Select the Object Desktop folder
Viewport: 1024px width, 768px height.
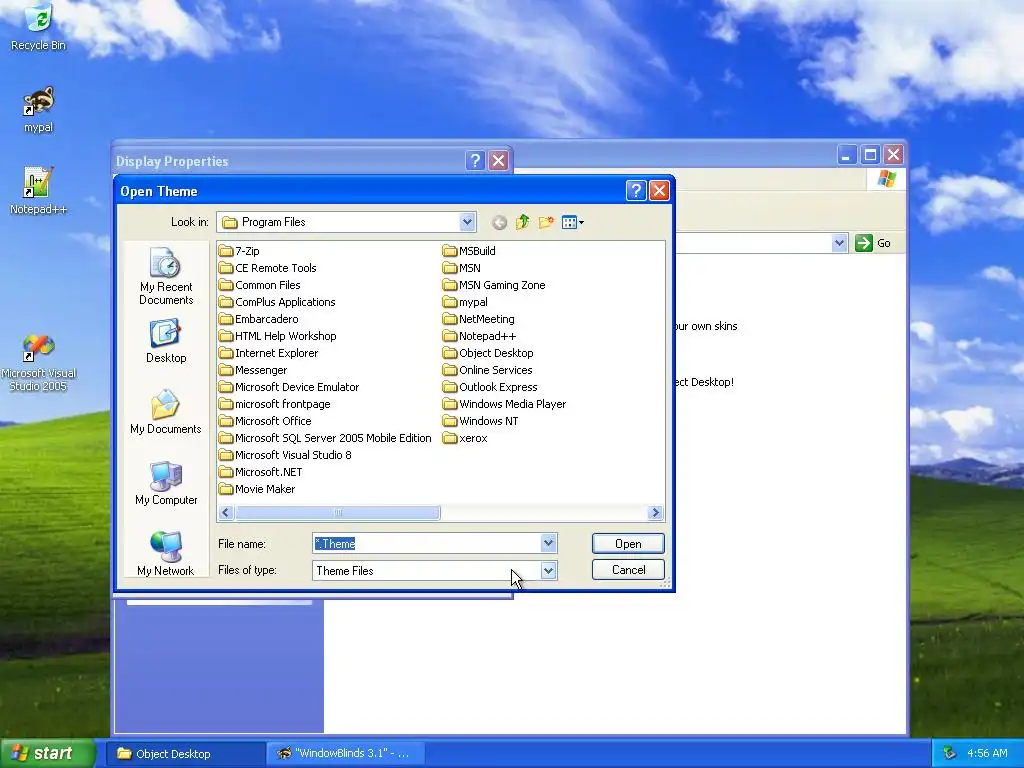488,353
